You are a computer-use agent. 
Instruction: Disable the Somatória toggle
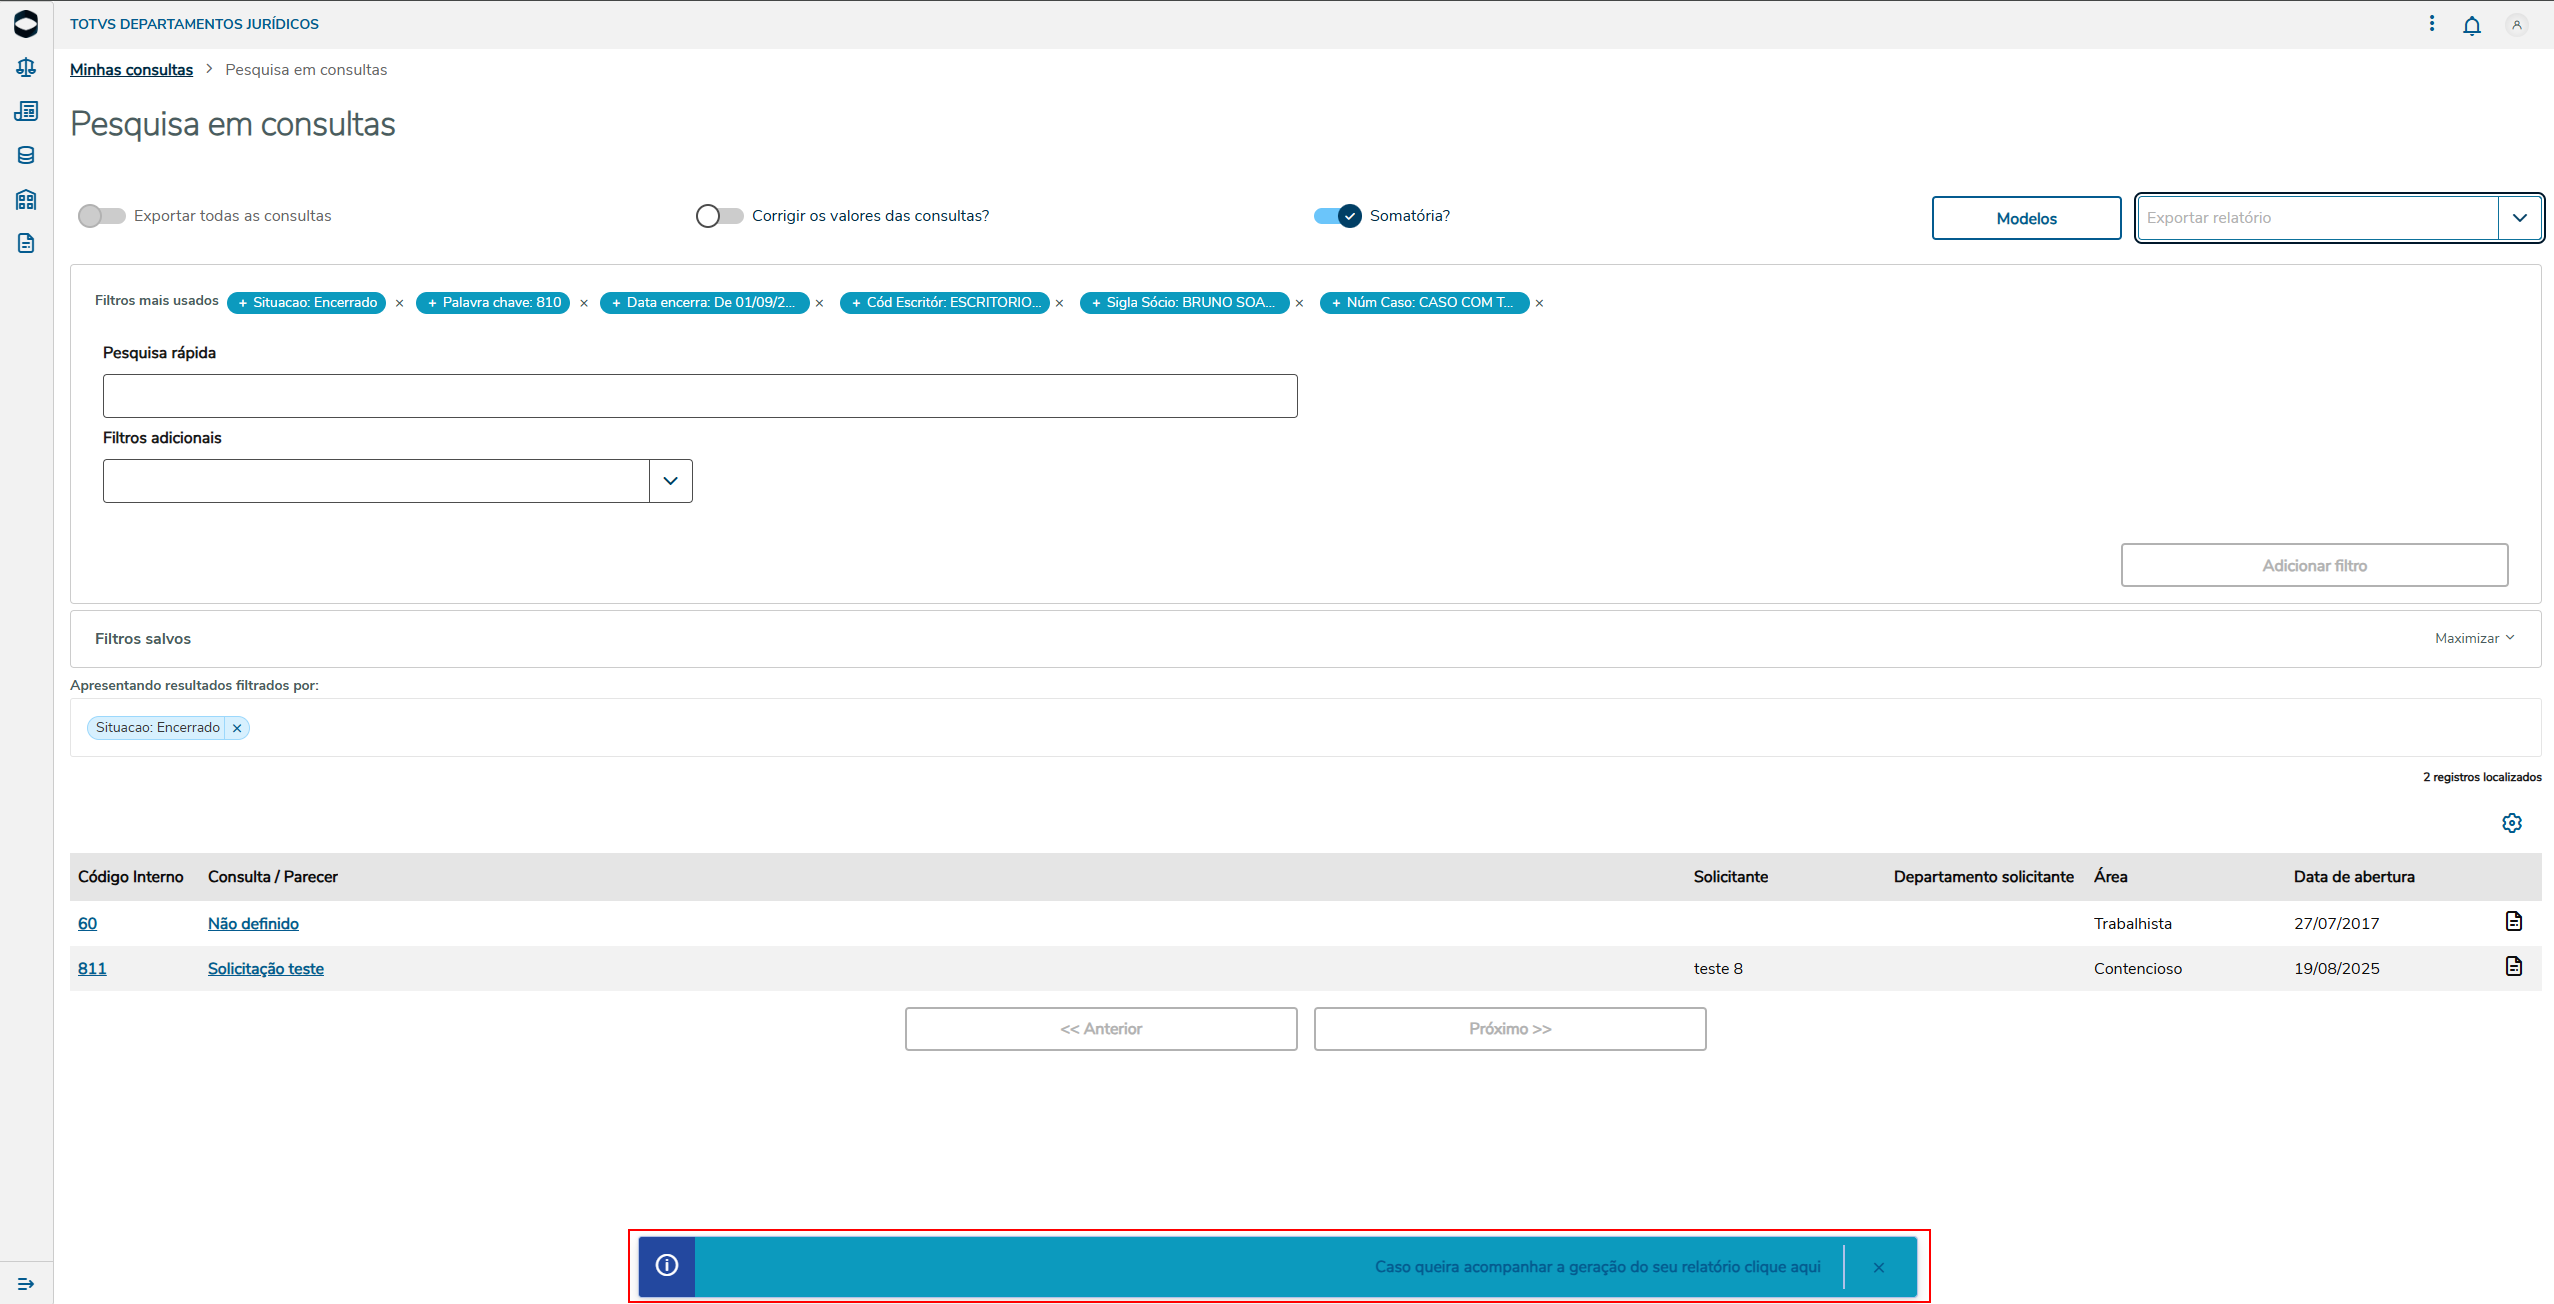1337,216
